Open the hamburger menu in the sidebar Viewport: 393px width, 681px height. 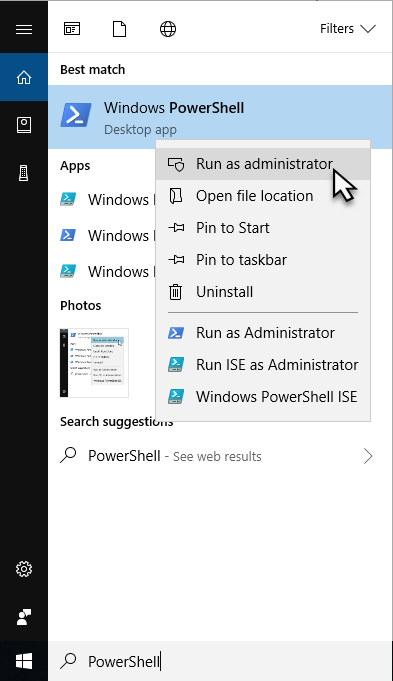pos(24,29)
